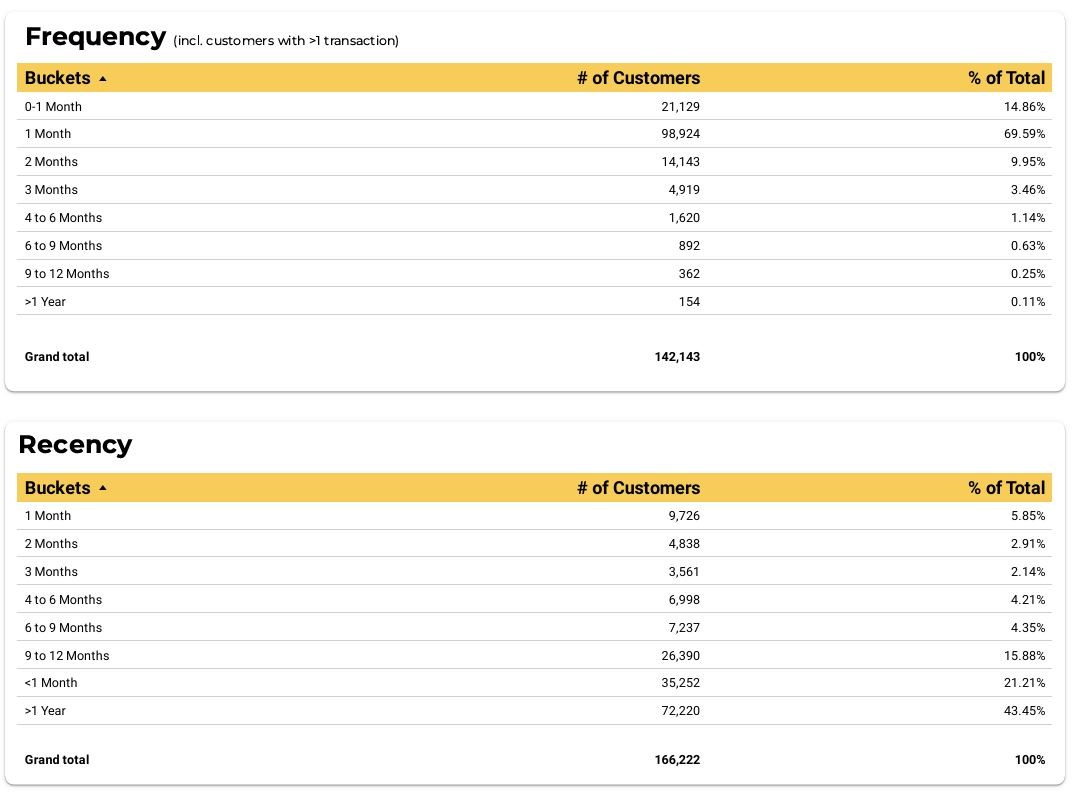Viewport: 1073px width, 795px height.
Task: Select 9 to 12 Months recency row
Action: tap(534, 655)
